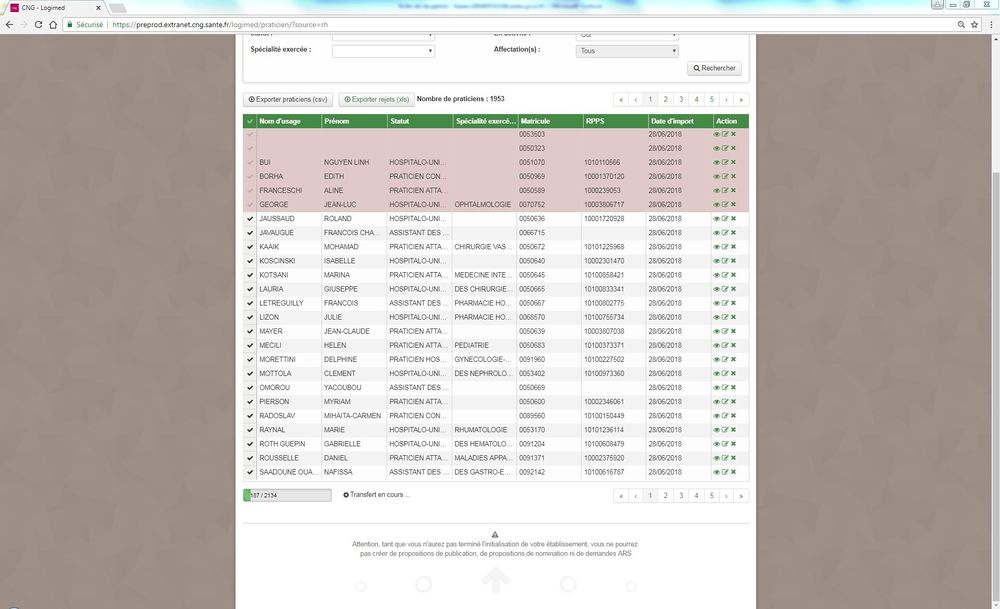
Task: Toggle select-all checkbox in table header
Action: 250,121
